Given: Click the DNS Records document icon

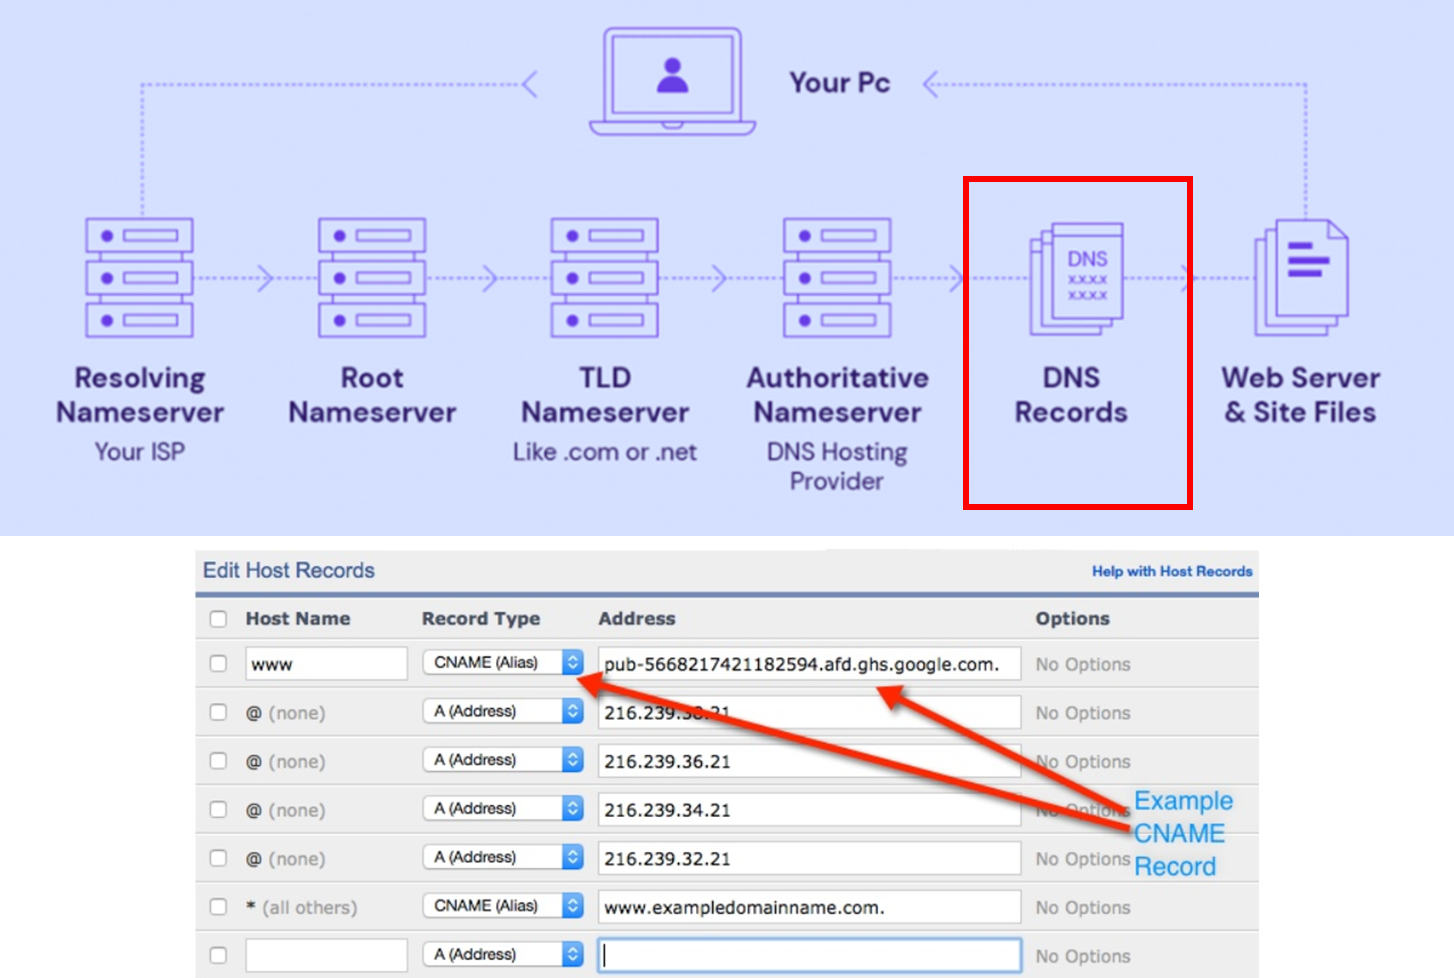Looking at the screenshot, I should point(1077,279).
